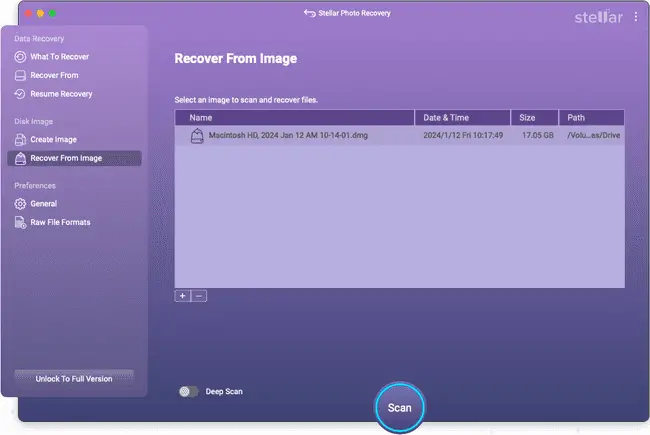The height and width of the screenshot is (435, 650).
Task: Select Recover From Image sidebar item
Action: pos(74,158)
